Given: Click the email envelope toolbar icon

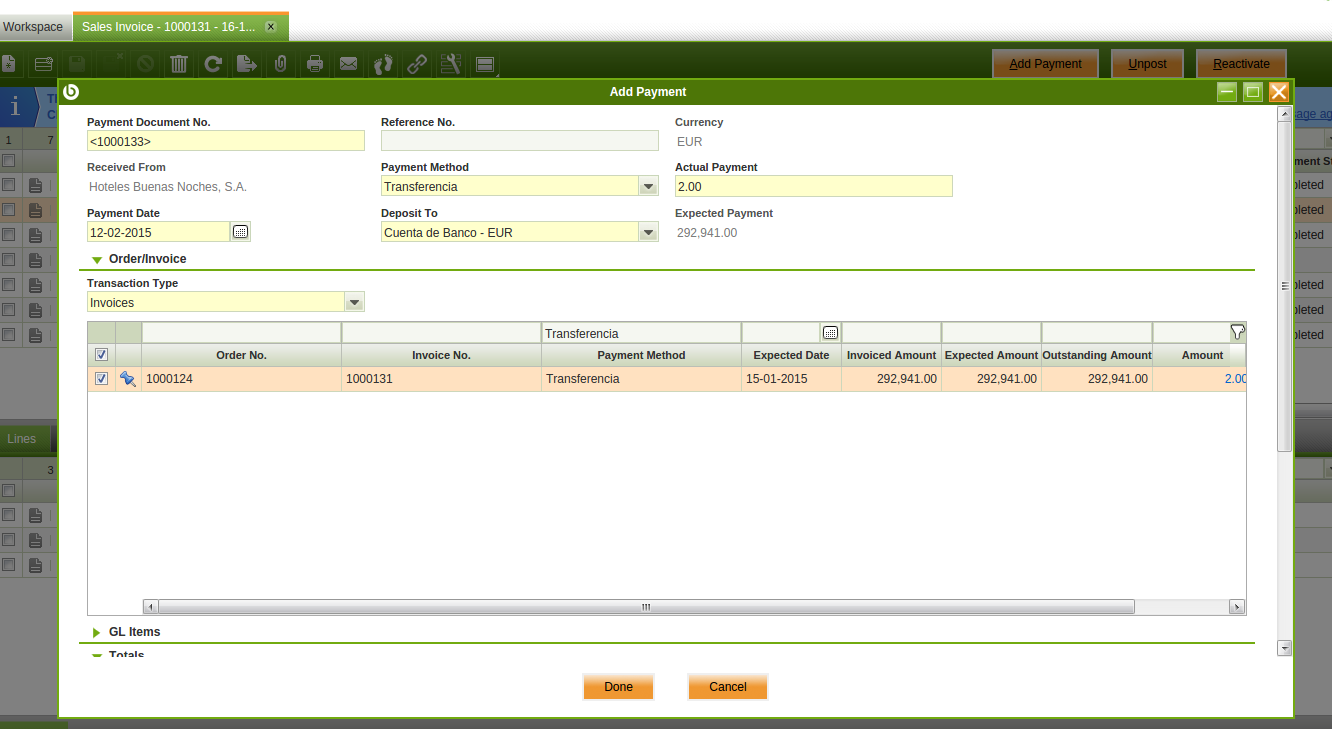Looking at the screenshot, I should (348, 64).
